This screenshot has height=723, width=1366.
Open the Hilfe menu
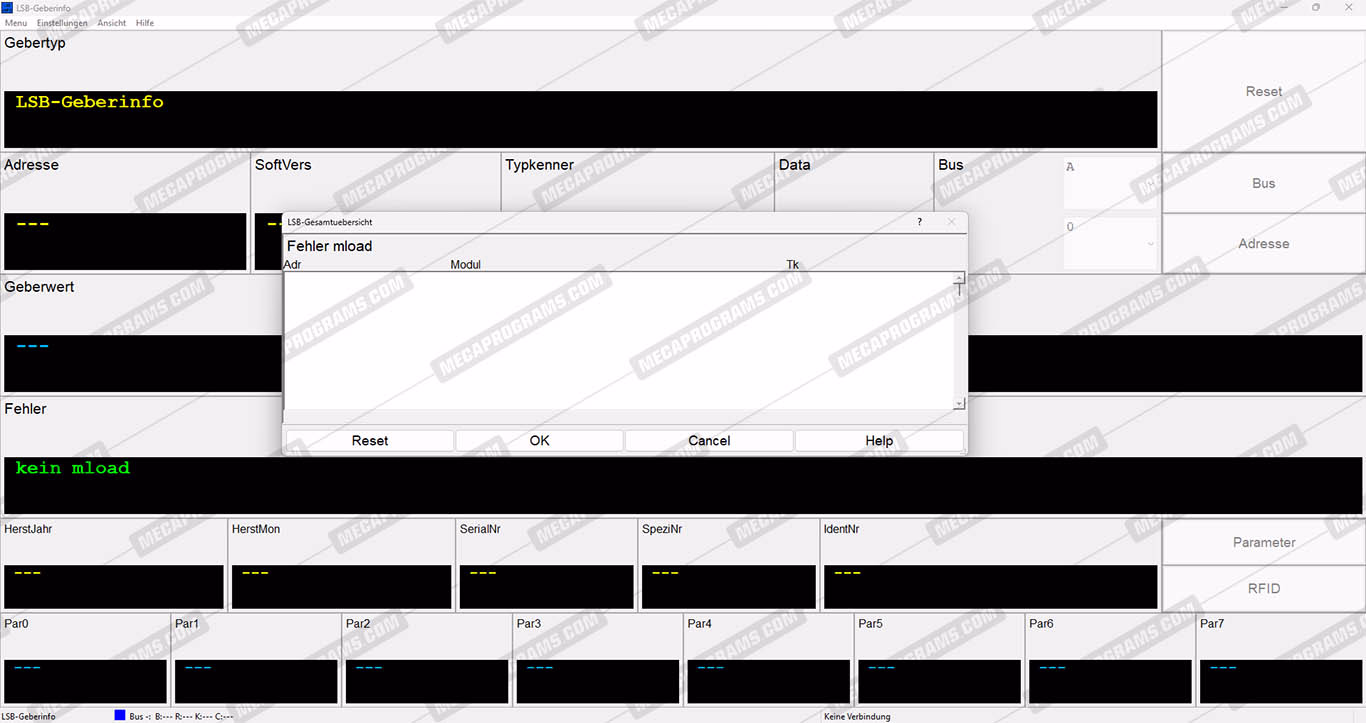(145, 23)
